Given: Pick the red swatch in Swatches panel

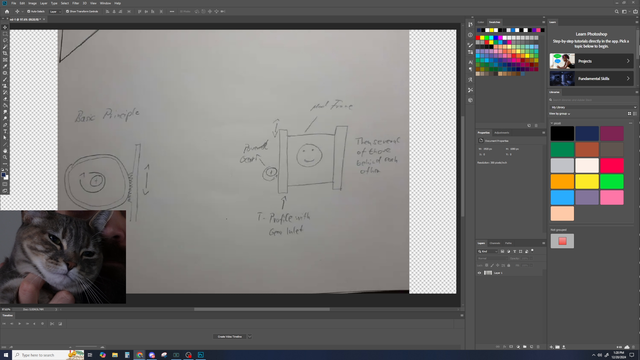Looking at the screenshot, I should point(478,38).
